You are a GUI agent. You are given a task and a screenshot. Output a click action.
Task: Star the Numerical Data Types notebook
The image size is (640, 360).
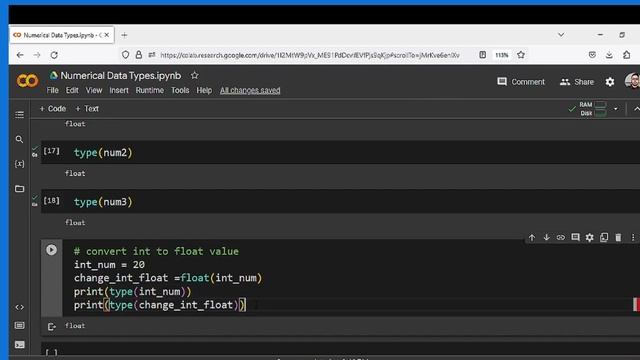[x=195, y=76]
